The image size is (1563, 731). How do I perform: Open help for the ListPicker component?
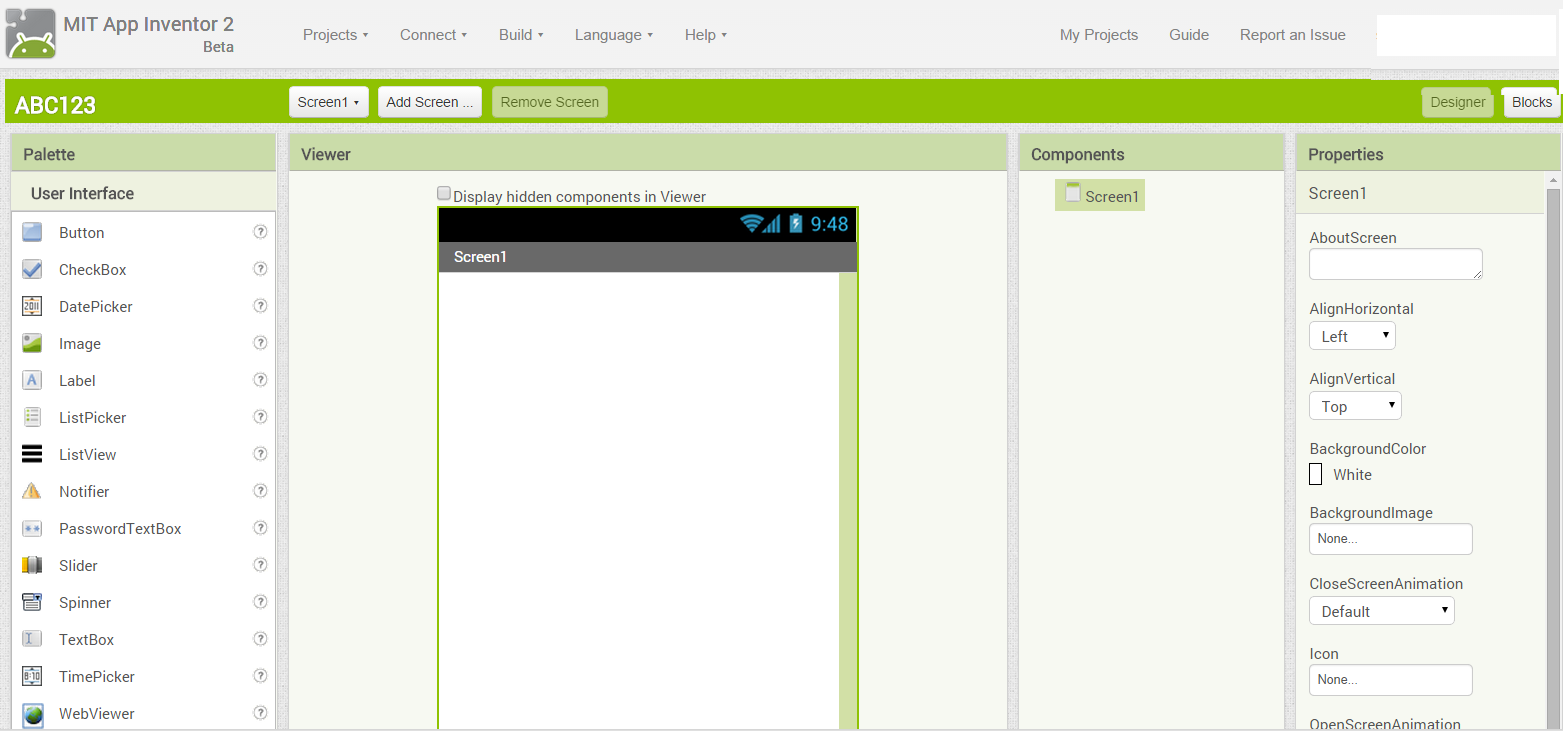[x=260, y=416]
